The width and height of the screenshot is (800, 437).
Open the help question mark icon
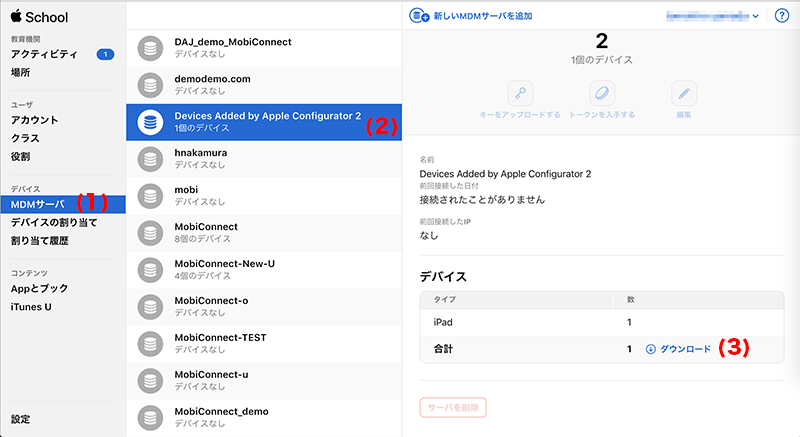click(782, 16)
